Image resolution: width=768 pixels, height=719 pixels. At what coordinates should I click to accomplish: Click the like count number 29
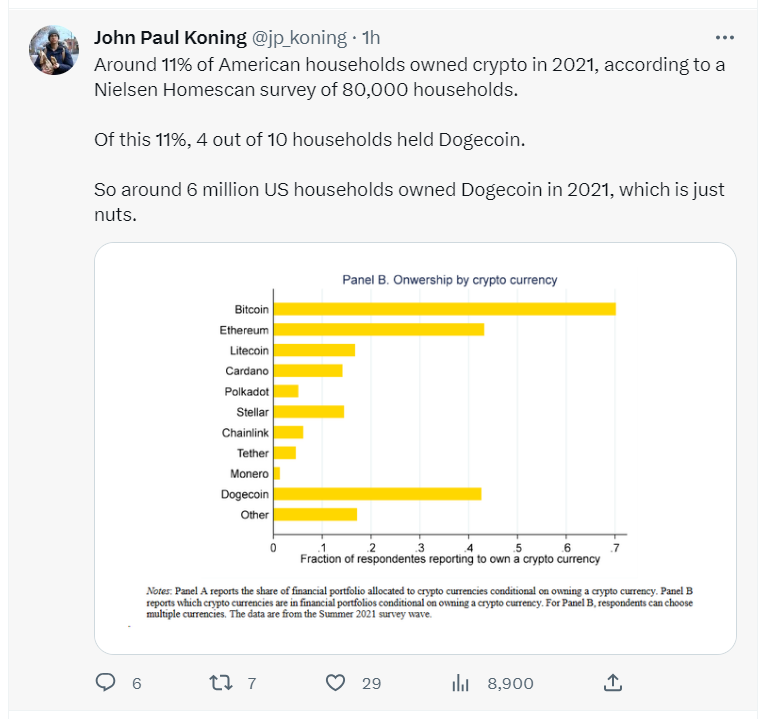pyautogui.click(x=371, y=683)
